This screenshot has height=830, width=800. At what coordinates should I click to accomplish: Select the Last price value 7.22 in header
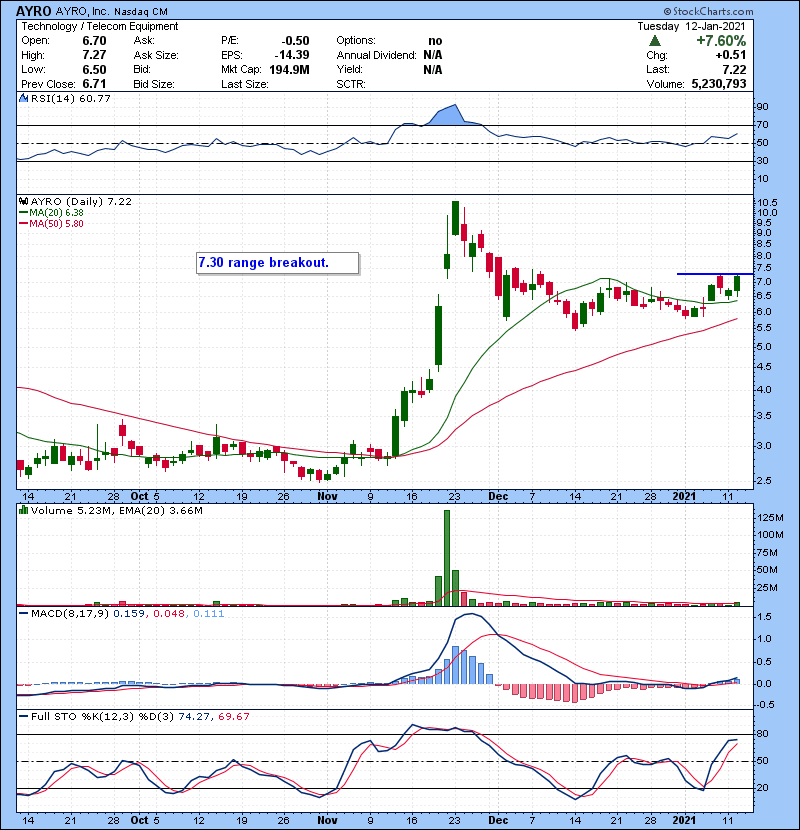coord(734,69)
